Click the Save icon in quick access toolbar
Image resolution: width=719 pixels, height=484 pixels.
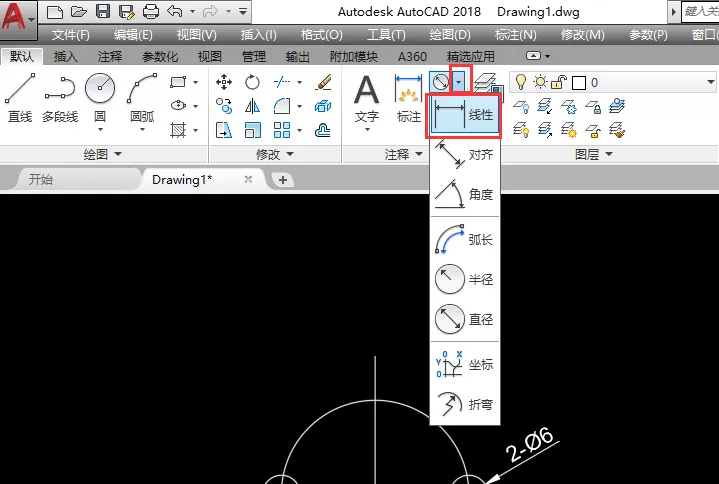tap(103, 11)
